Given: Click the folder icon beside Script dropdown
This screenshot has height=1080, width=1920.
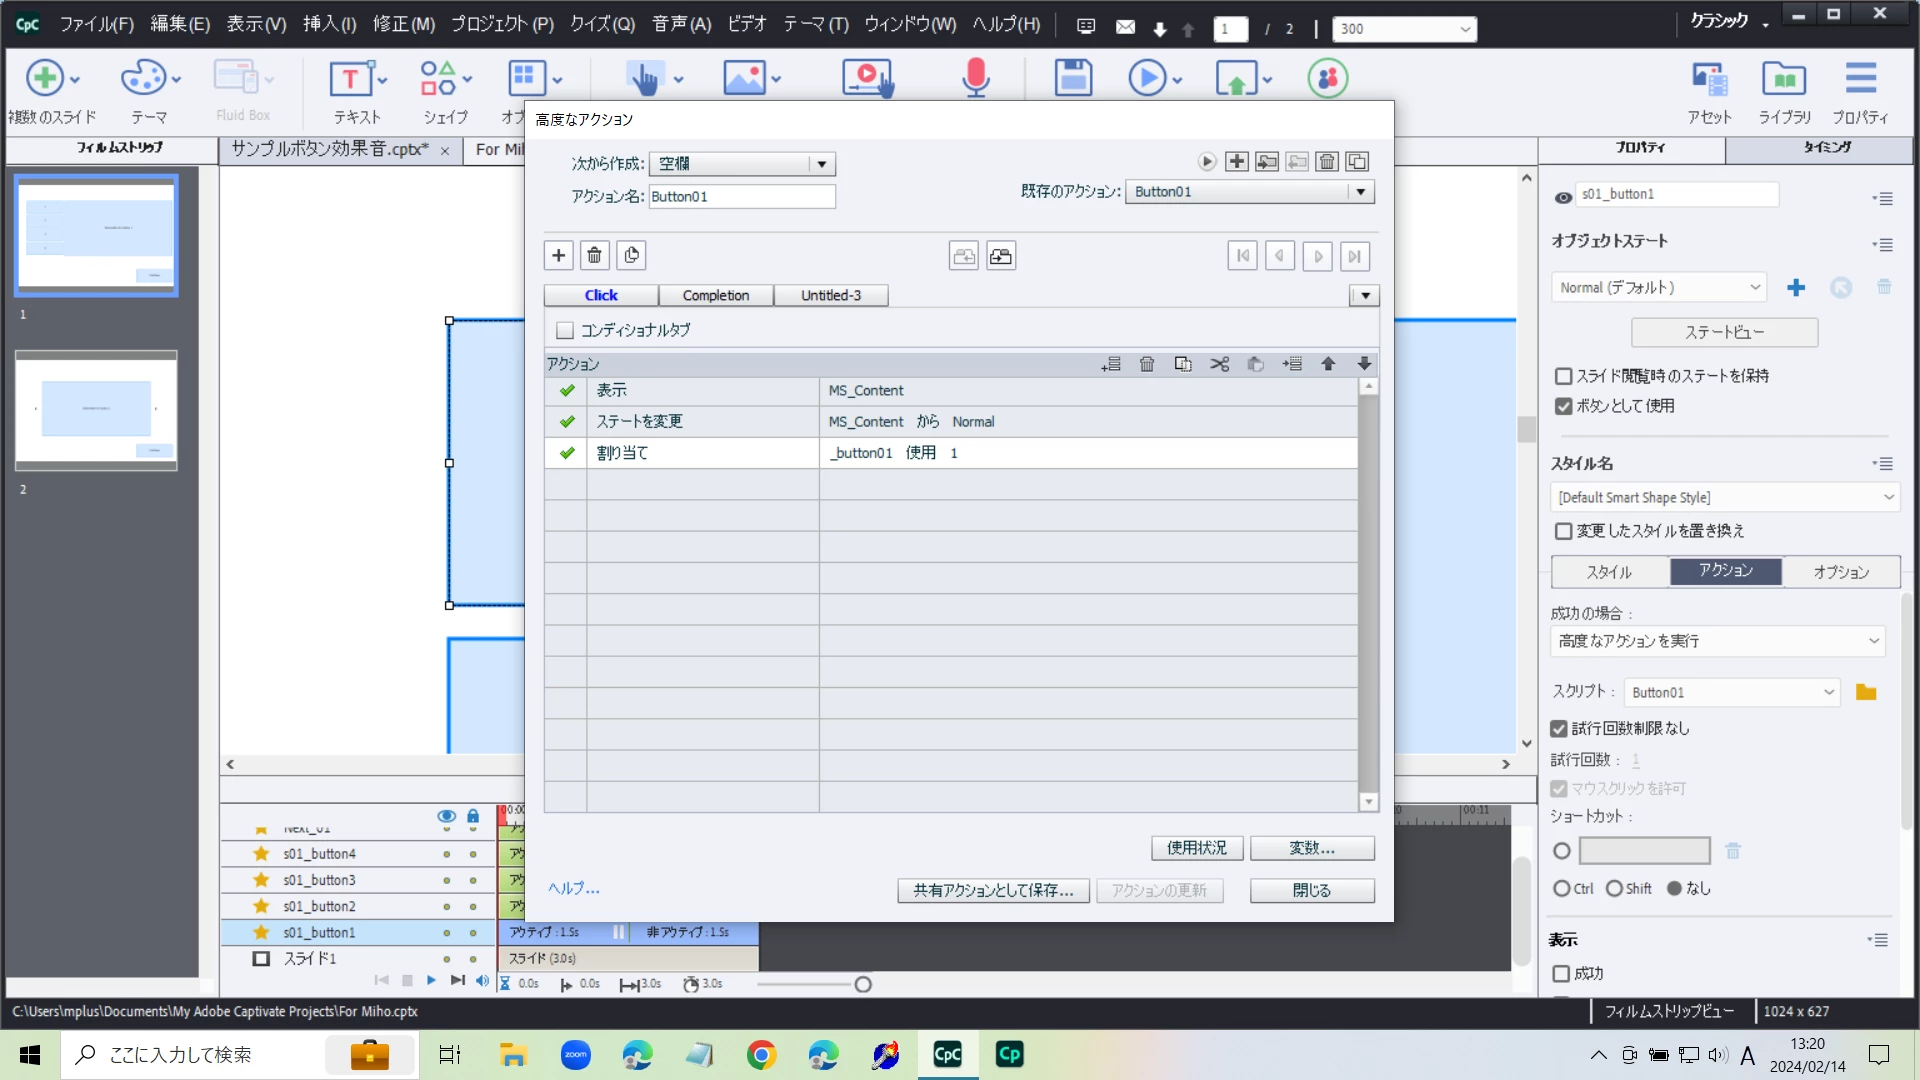Looking at the screenshot, I should [1866, 692].
